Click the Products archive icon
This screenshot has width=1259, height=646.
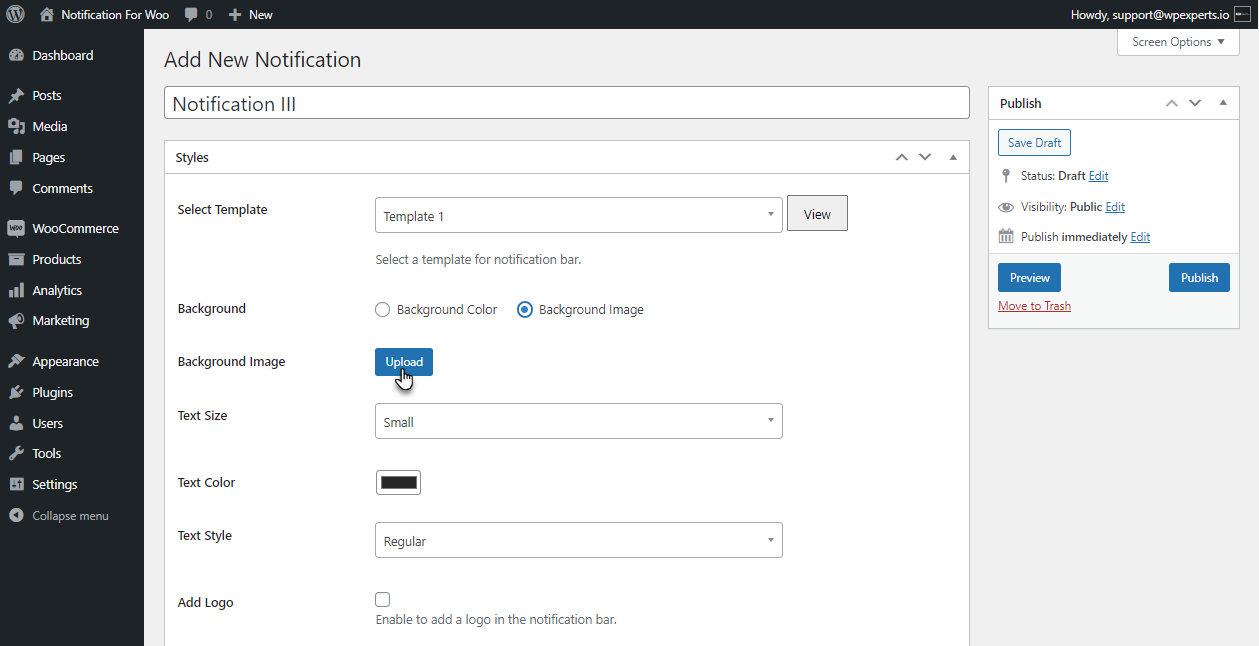coord(16,259)
